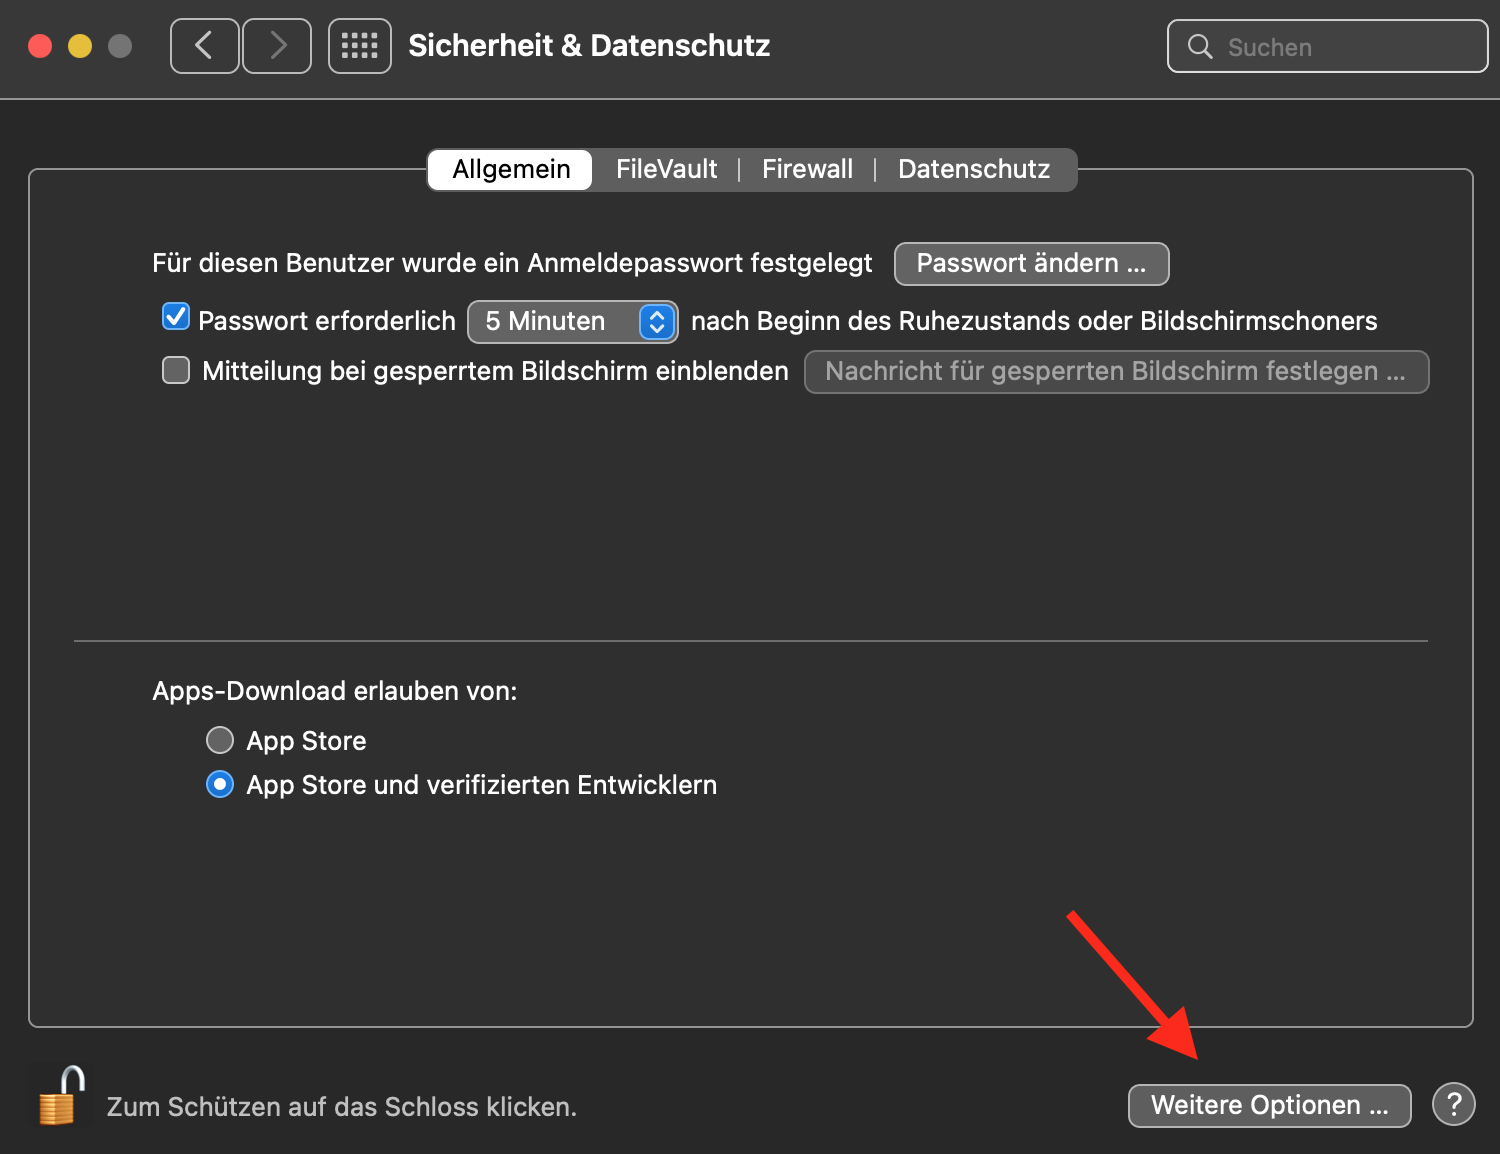Click the Passwort ändern button
The image size is (1500, 1154).
pos(1031,264)
